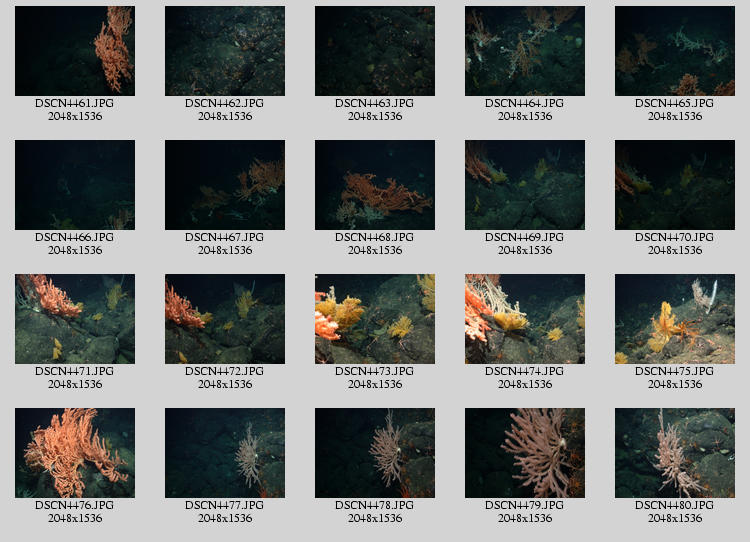Open the DSCN4480.JPG thumbnail
Screen dimensions: 750x542
[675, 453]
